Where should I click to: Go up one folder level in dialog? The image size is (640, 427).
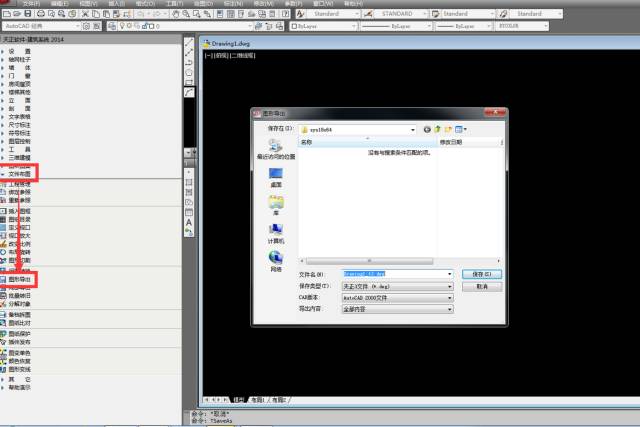click(x=437, y=129)
